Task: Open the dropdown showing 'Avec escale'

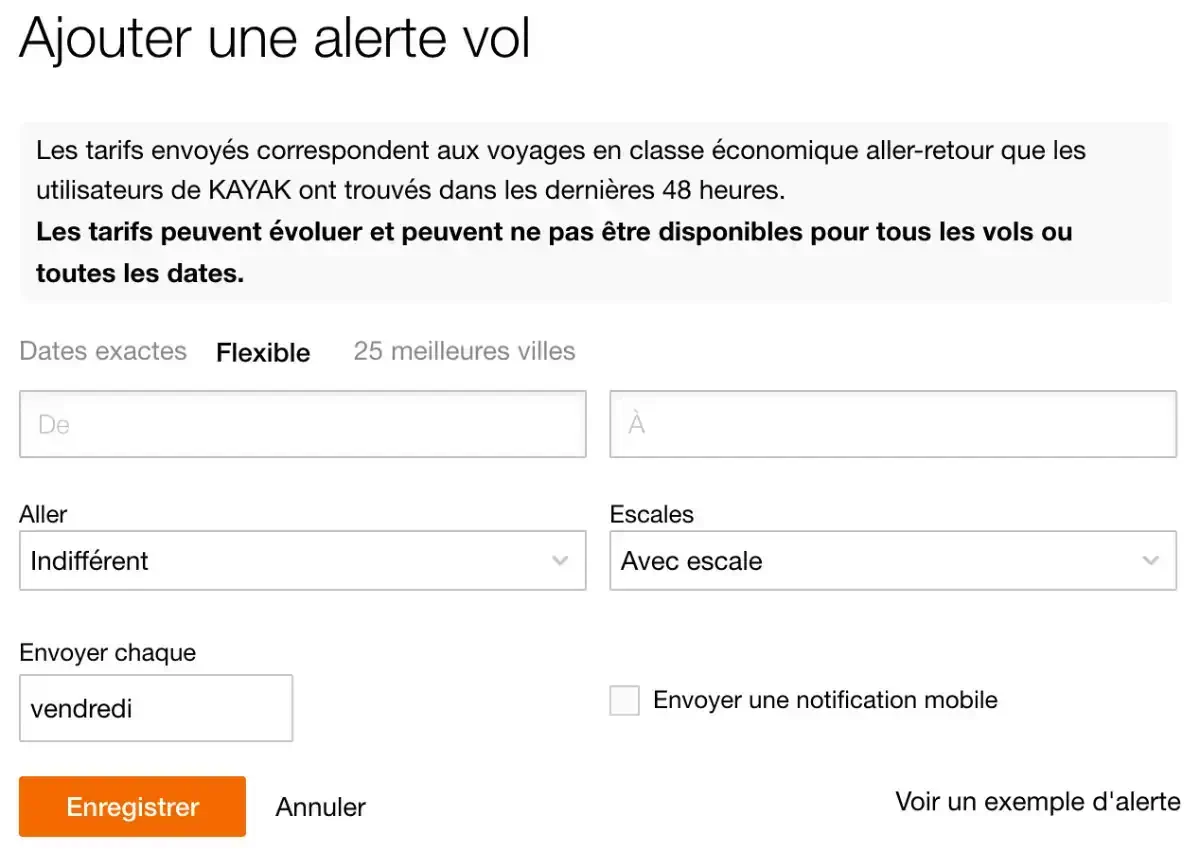Action: pos(892,561)
